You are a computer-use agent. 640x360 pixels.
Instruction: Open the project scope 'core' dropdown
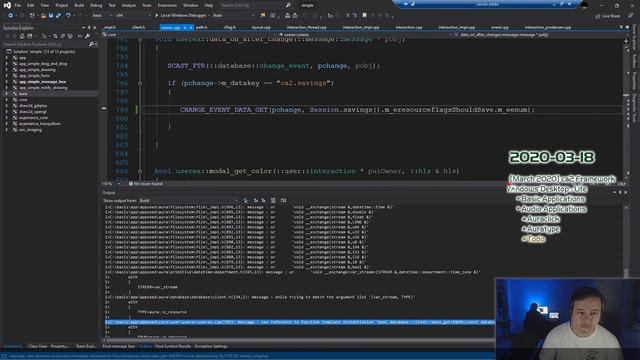coord(188,35)
